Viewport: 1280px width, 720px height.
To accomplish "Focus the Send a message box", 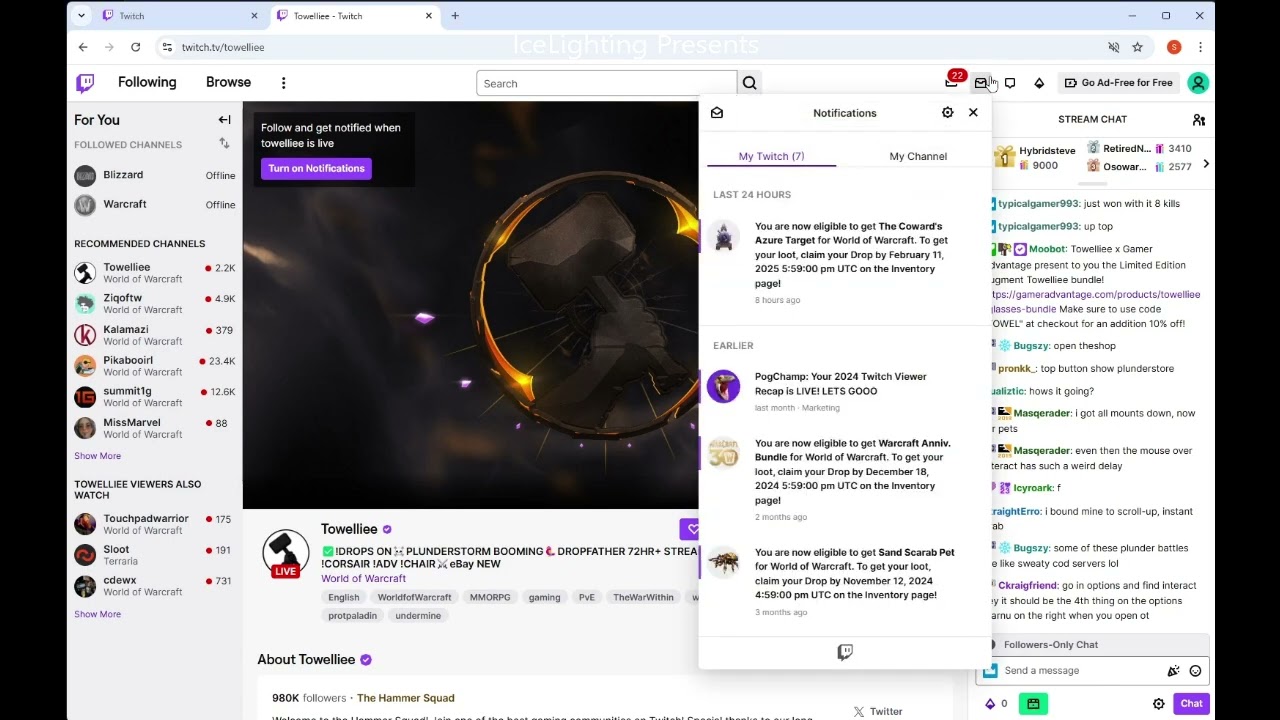I will [1080, 671].
